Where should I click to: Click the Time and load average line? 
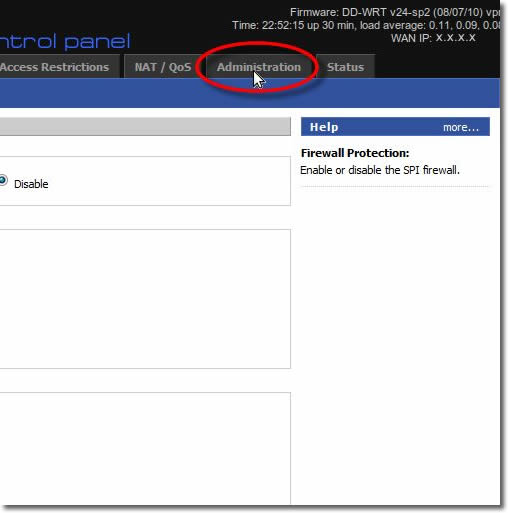pyautogui.click(x=366, y=25)
